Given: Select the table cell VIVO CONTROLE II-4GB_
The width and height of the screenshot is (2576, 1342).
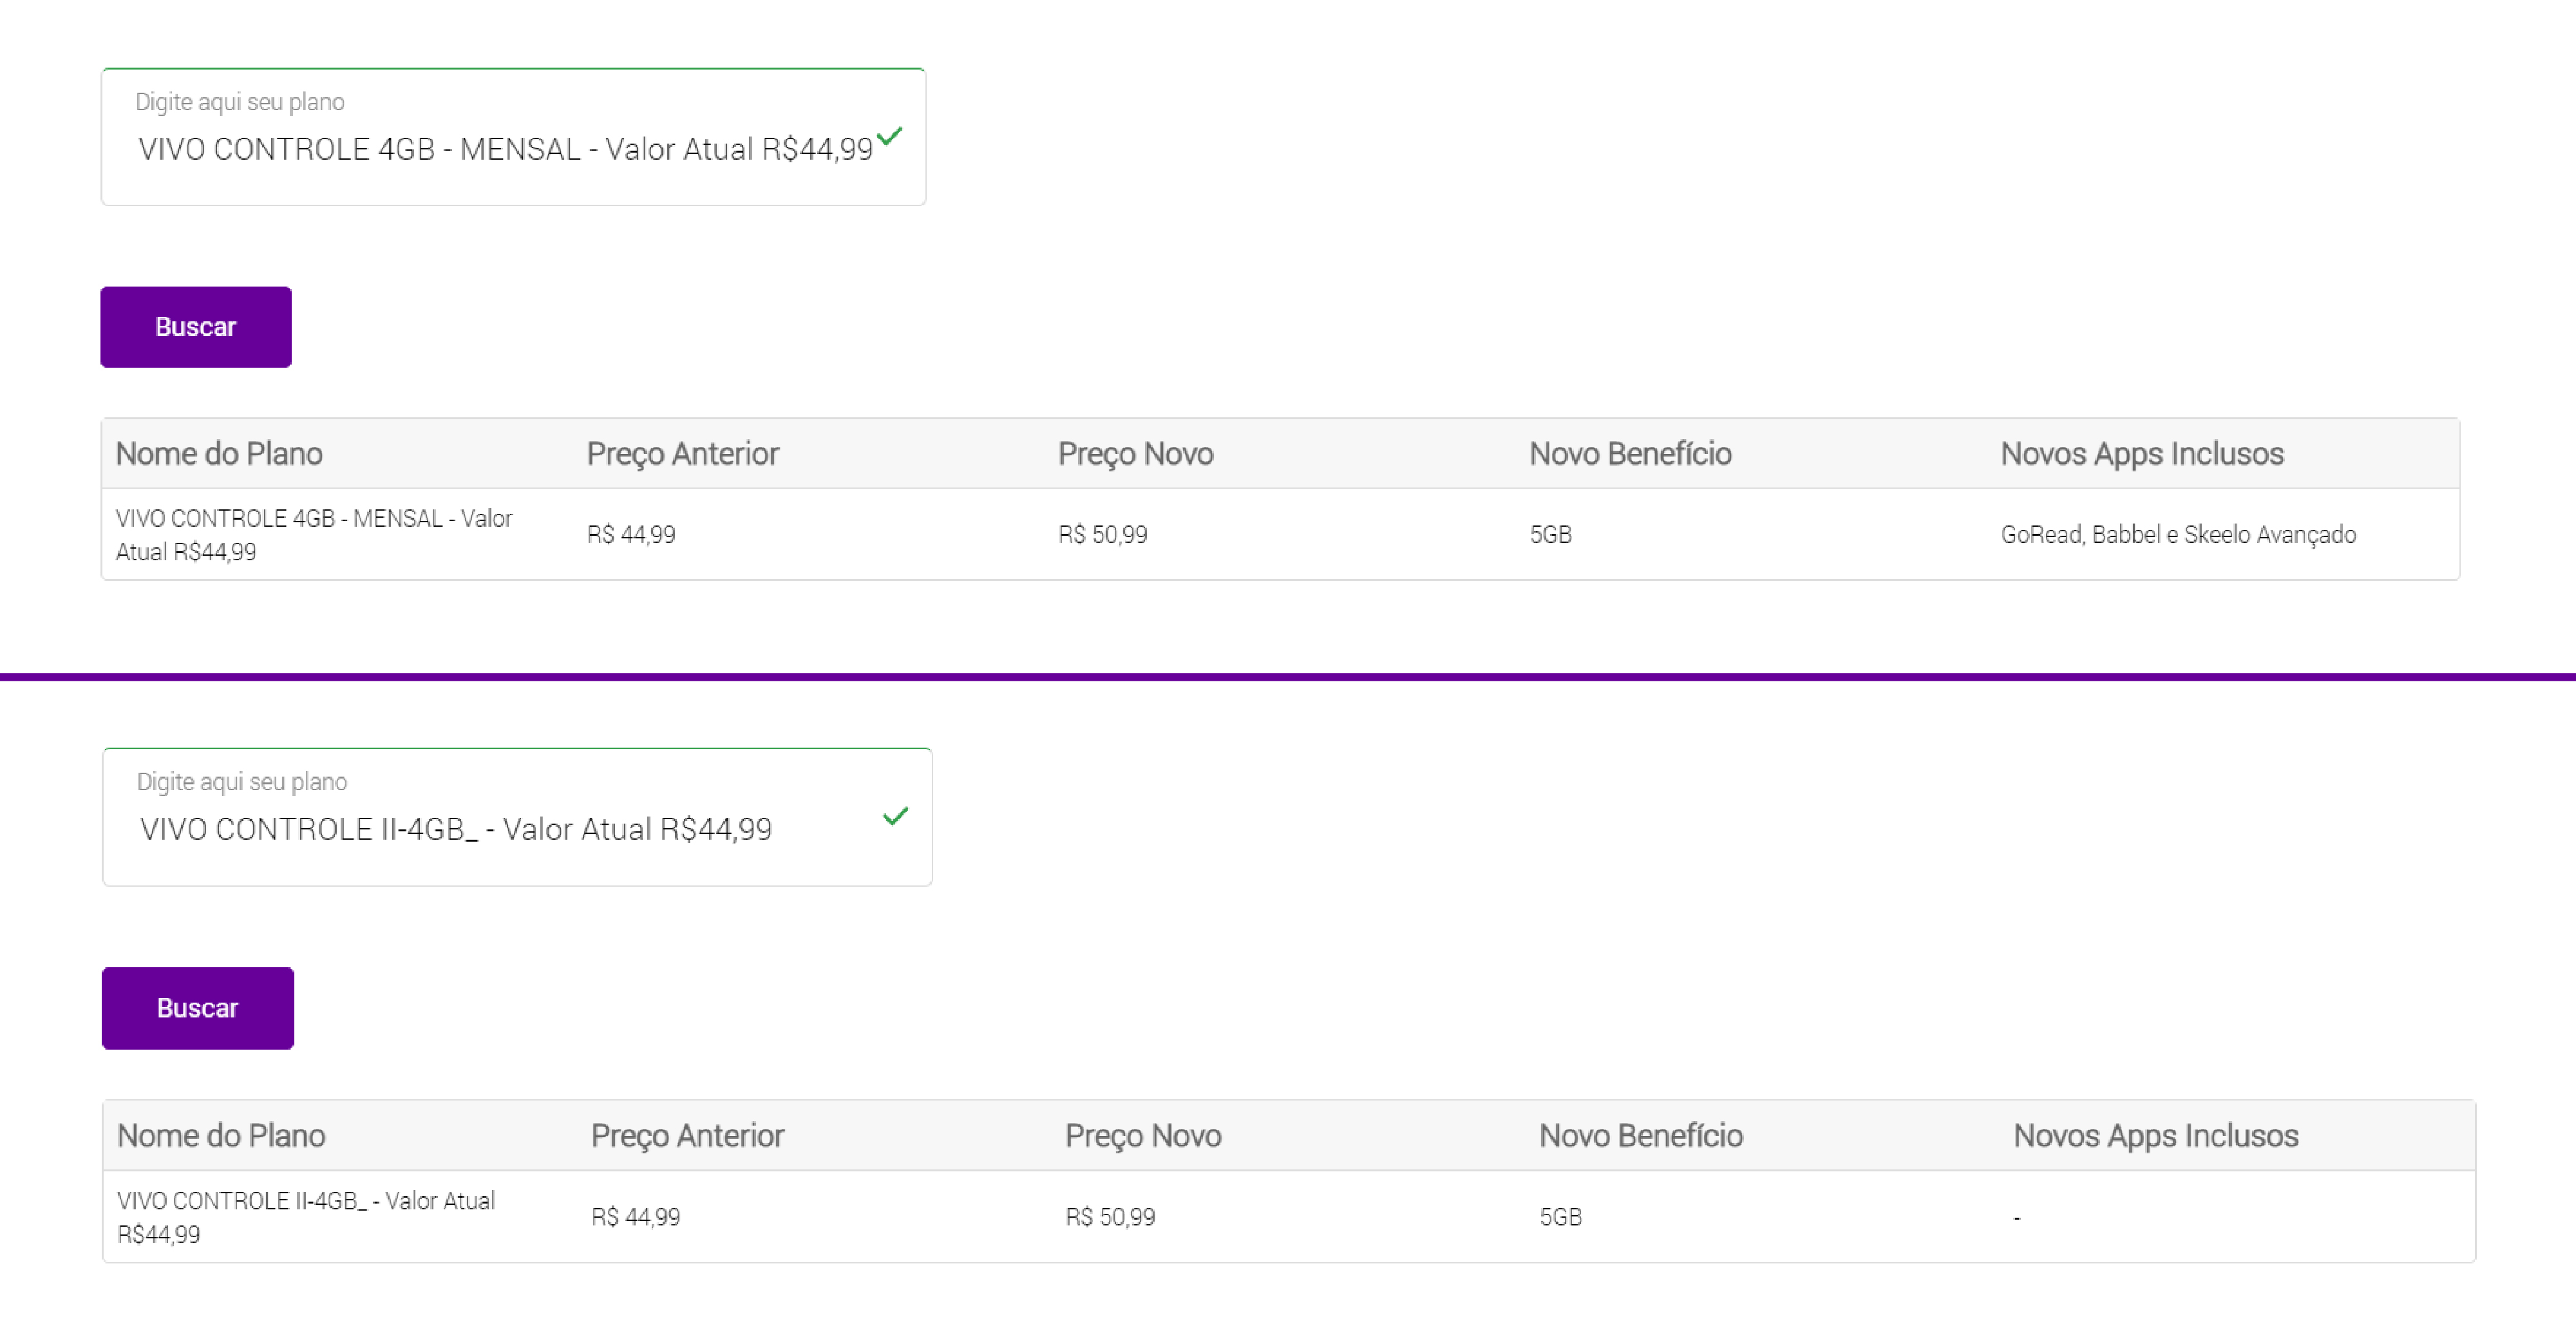Looking at the screenshot, I should [x=306, y=1217].
